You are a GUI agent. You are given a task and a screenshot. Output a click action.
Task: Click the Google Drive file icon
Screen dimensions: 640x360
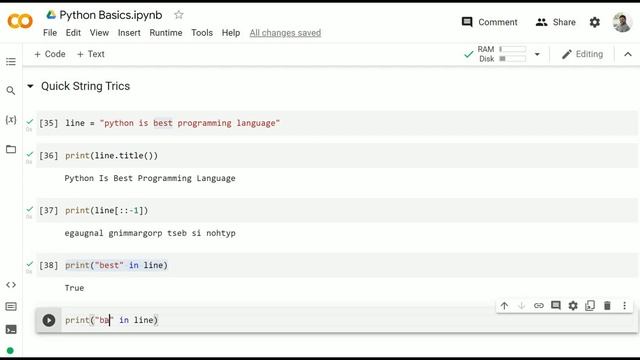51,15
